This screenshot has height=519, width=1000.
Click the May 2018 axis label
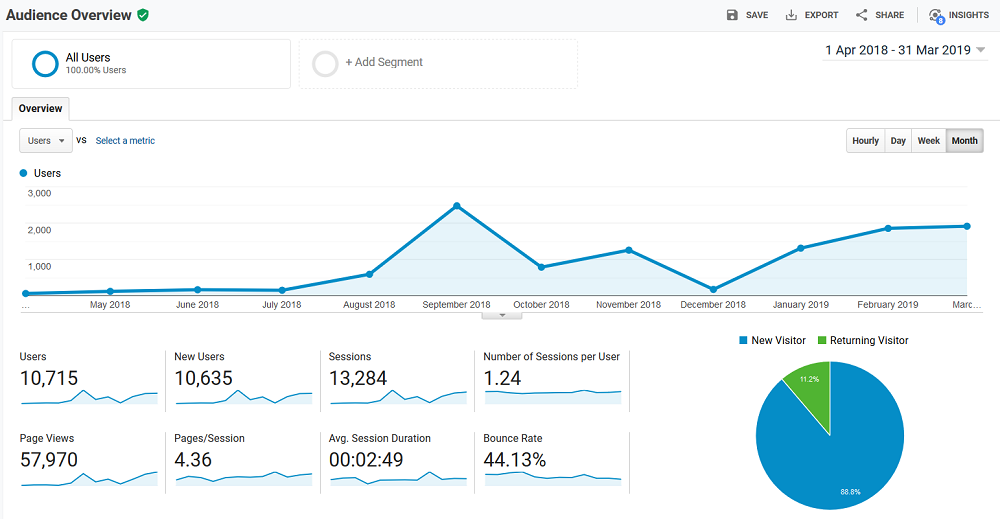[x=110, y=305]
